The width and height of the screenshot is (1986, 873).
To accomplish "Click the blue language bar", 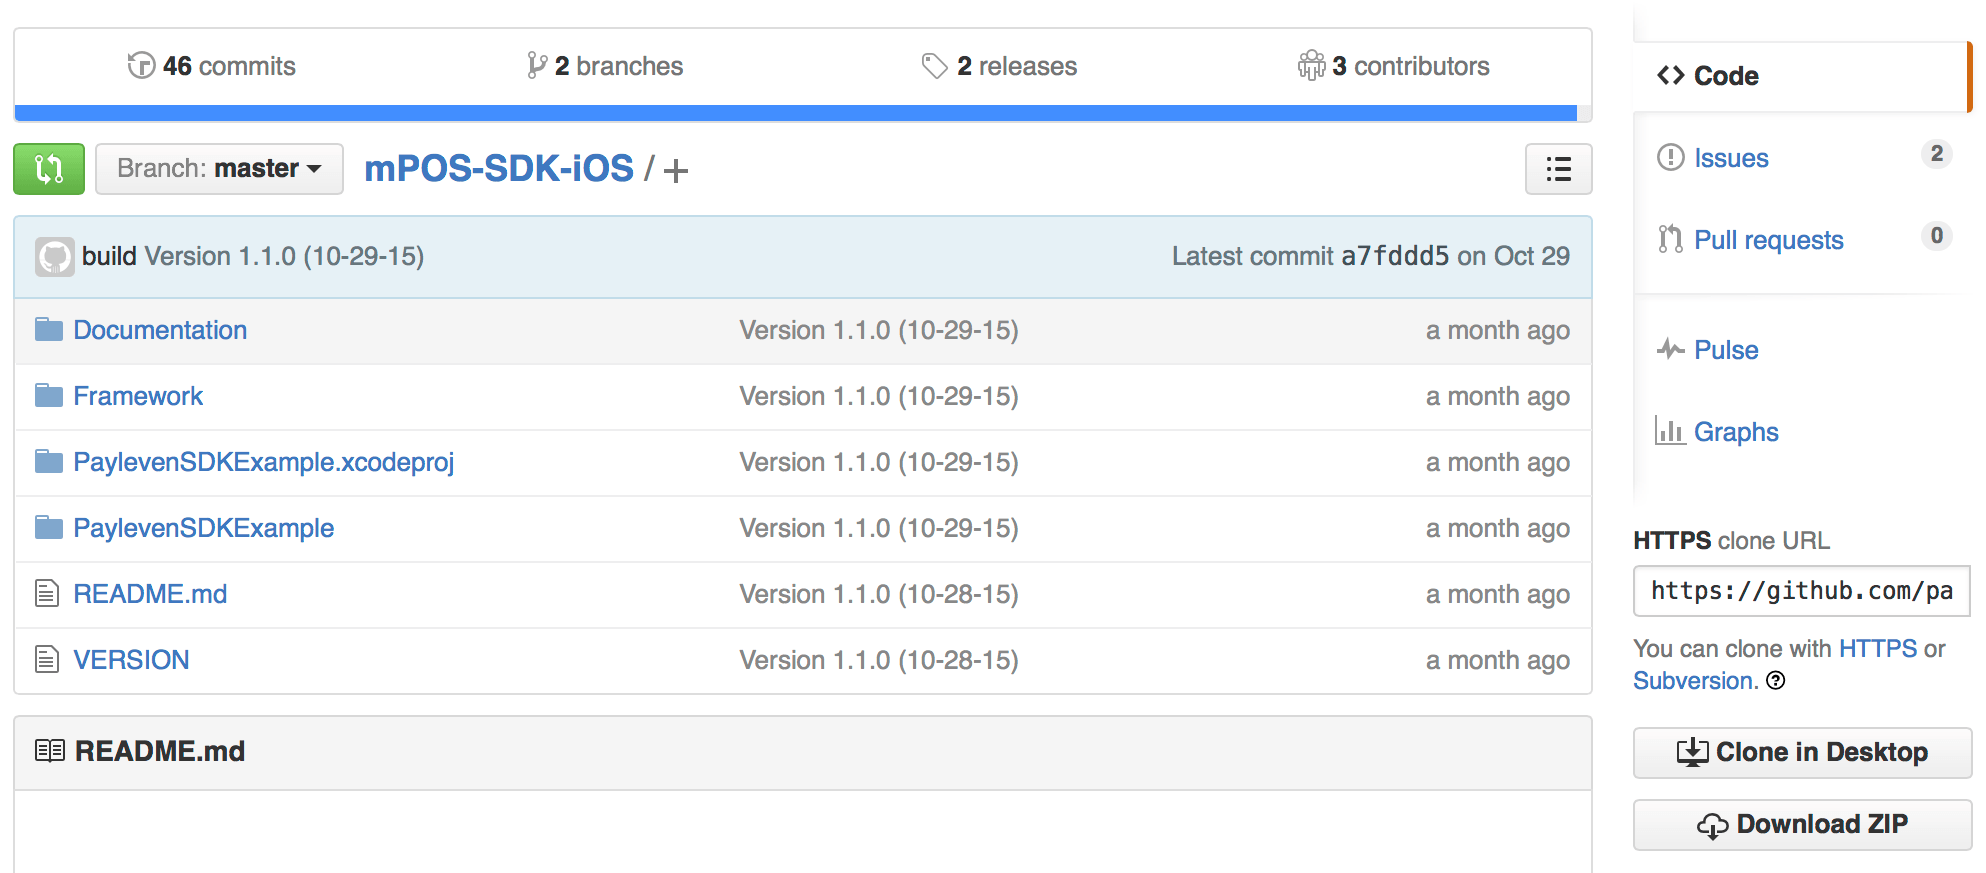I will coord(796,113).
